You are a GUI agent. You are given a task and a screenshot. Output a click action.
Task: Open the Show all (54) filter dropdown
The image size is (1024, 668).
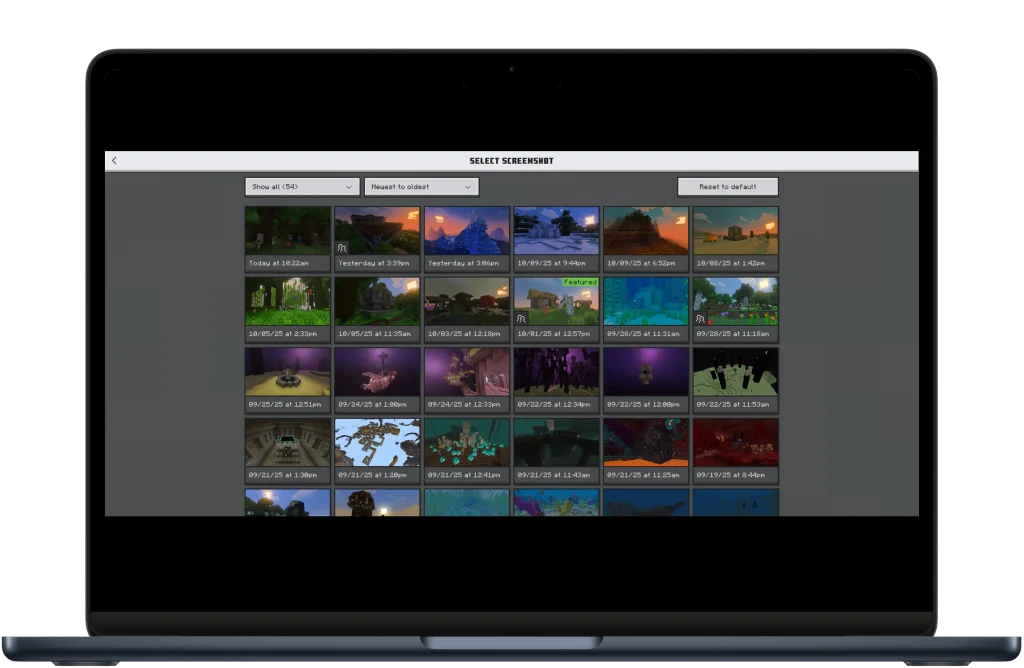302,187
